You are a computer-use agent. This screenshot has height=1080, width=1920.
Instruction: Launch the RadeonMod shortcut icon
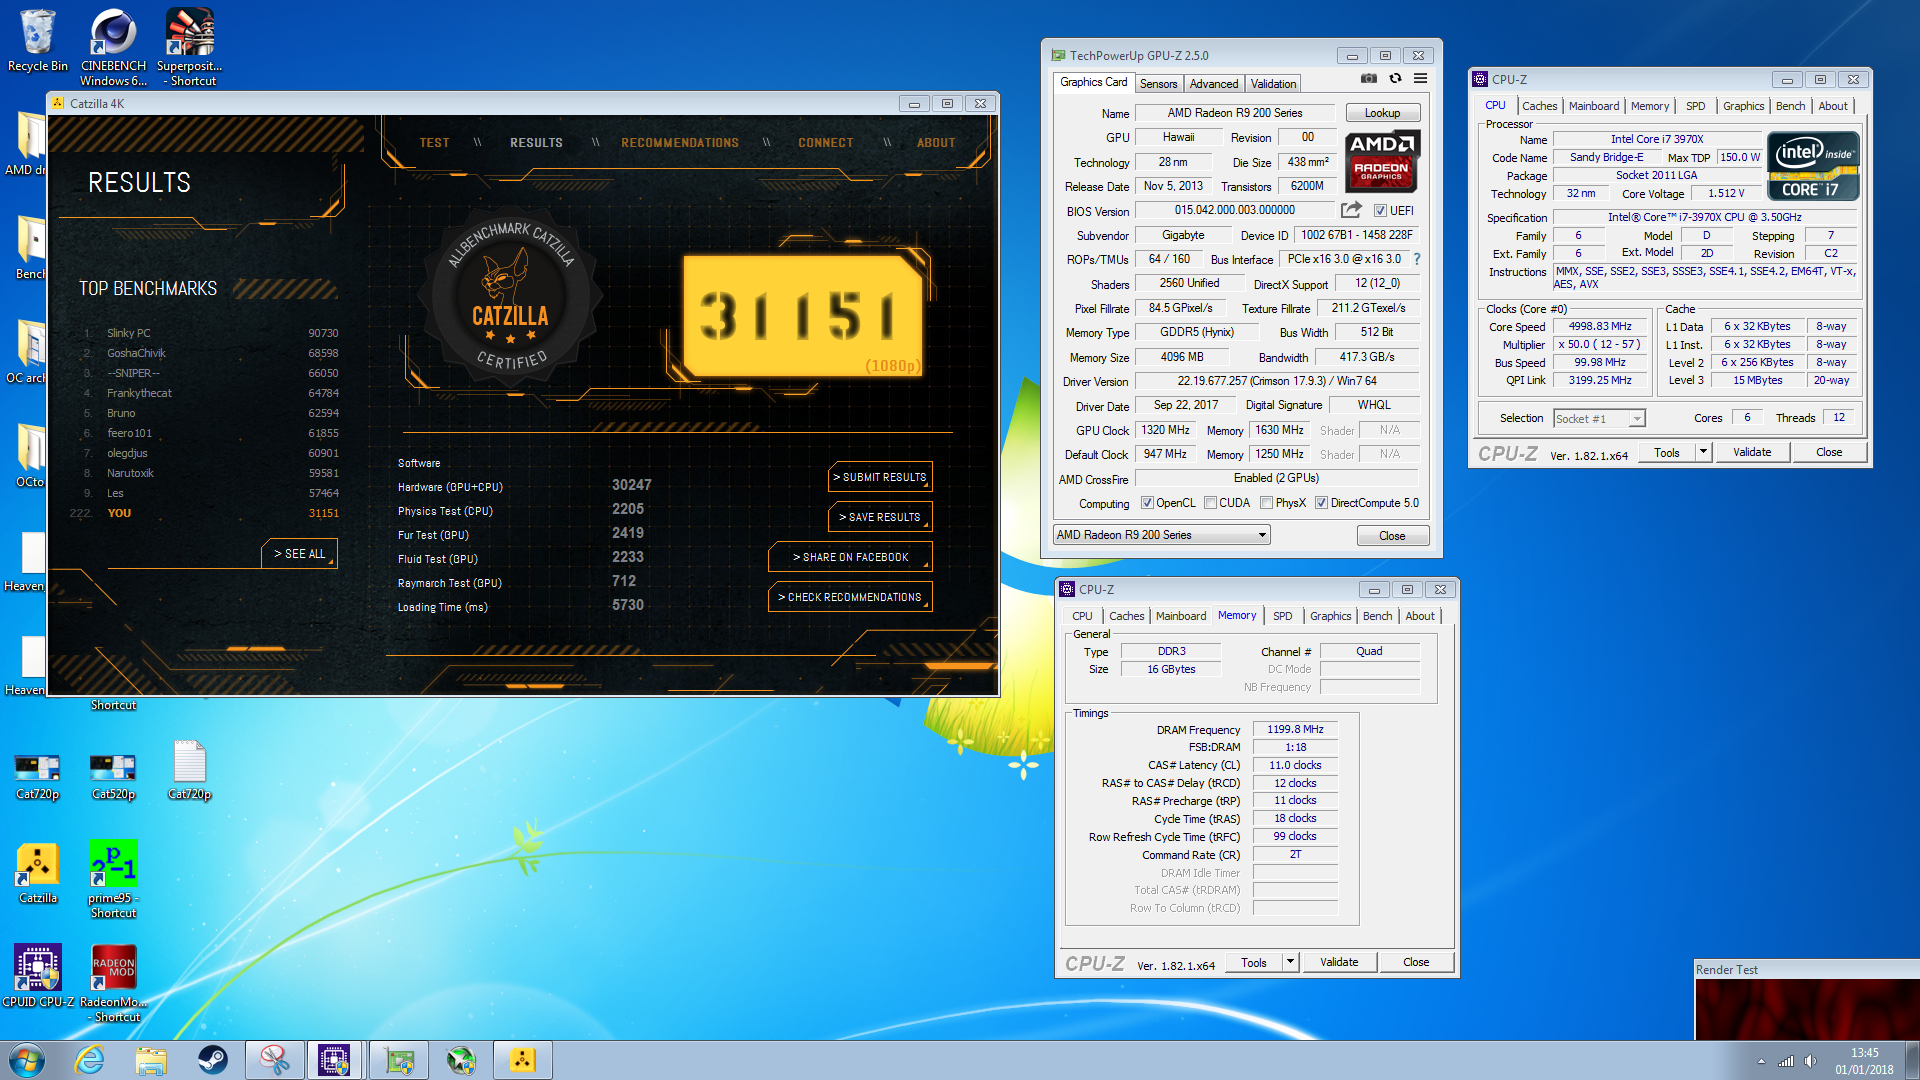click(x=113, y=983)
